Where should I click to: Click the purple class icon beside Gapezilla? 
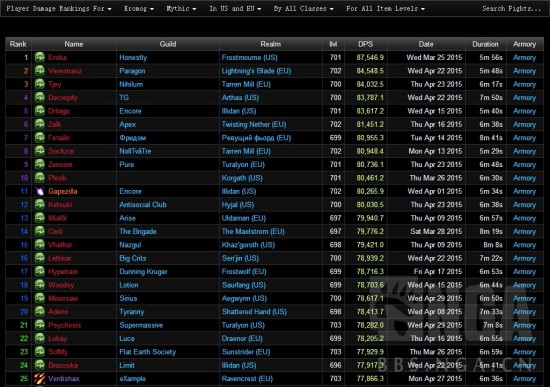[x=40, y=191]
